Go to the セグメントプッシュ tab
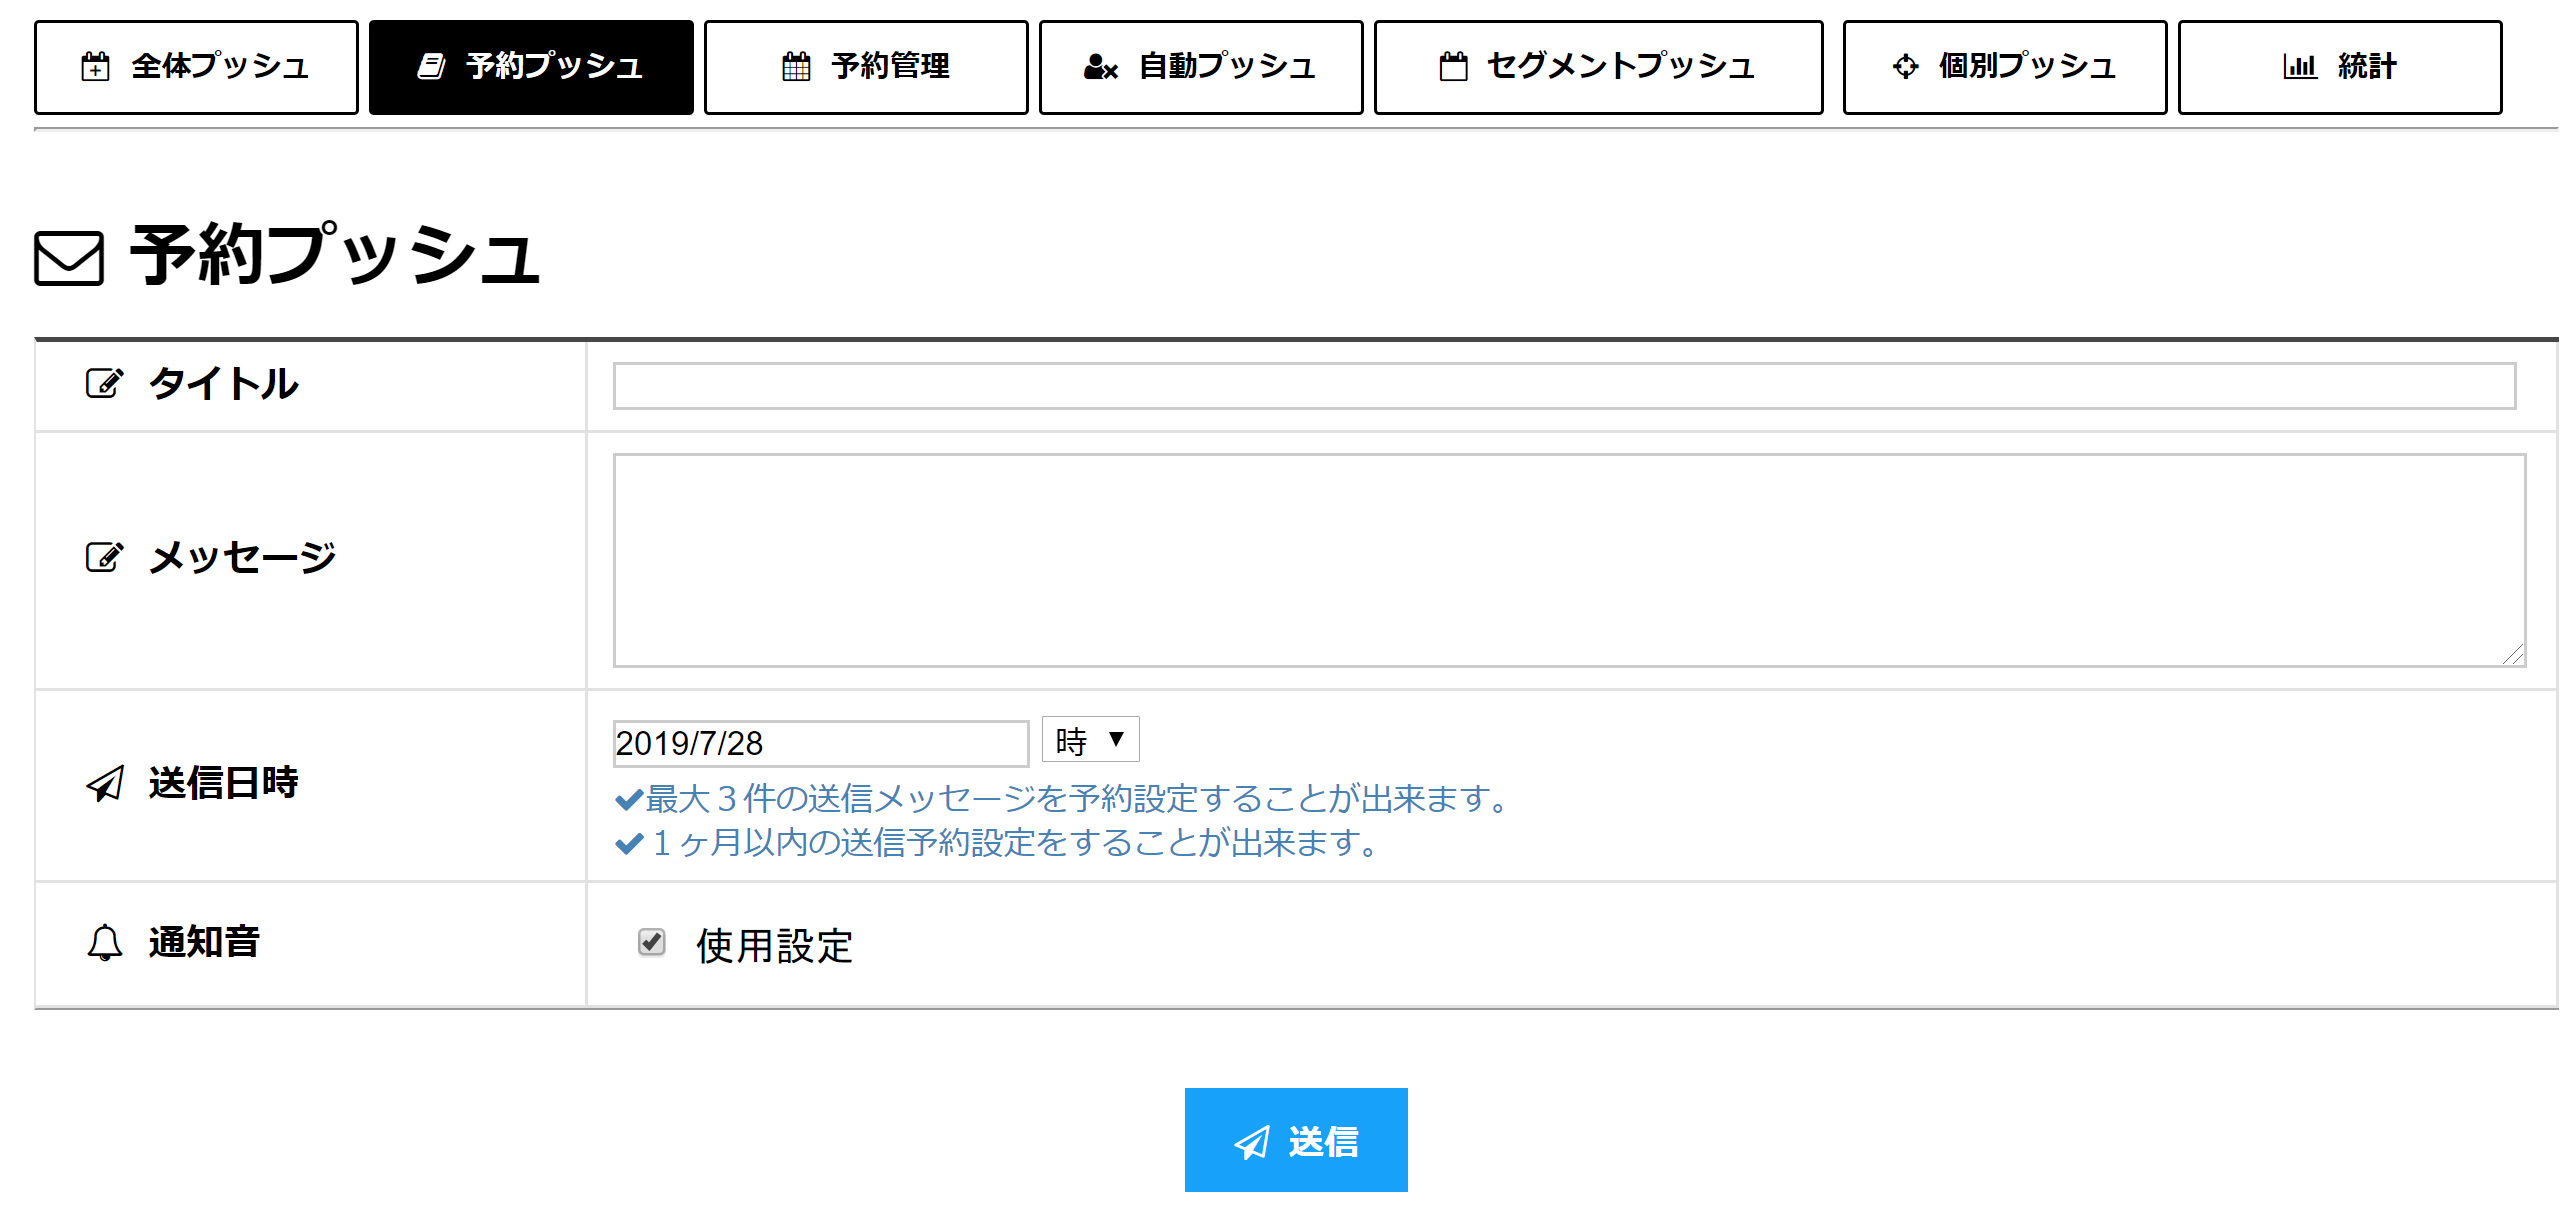The image size is (2575, 1228). 1598,67
